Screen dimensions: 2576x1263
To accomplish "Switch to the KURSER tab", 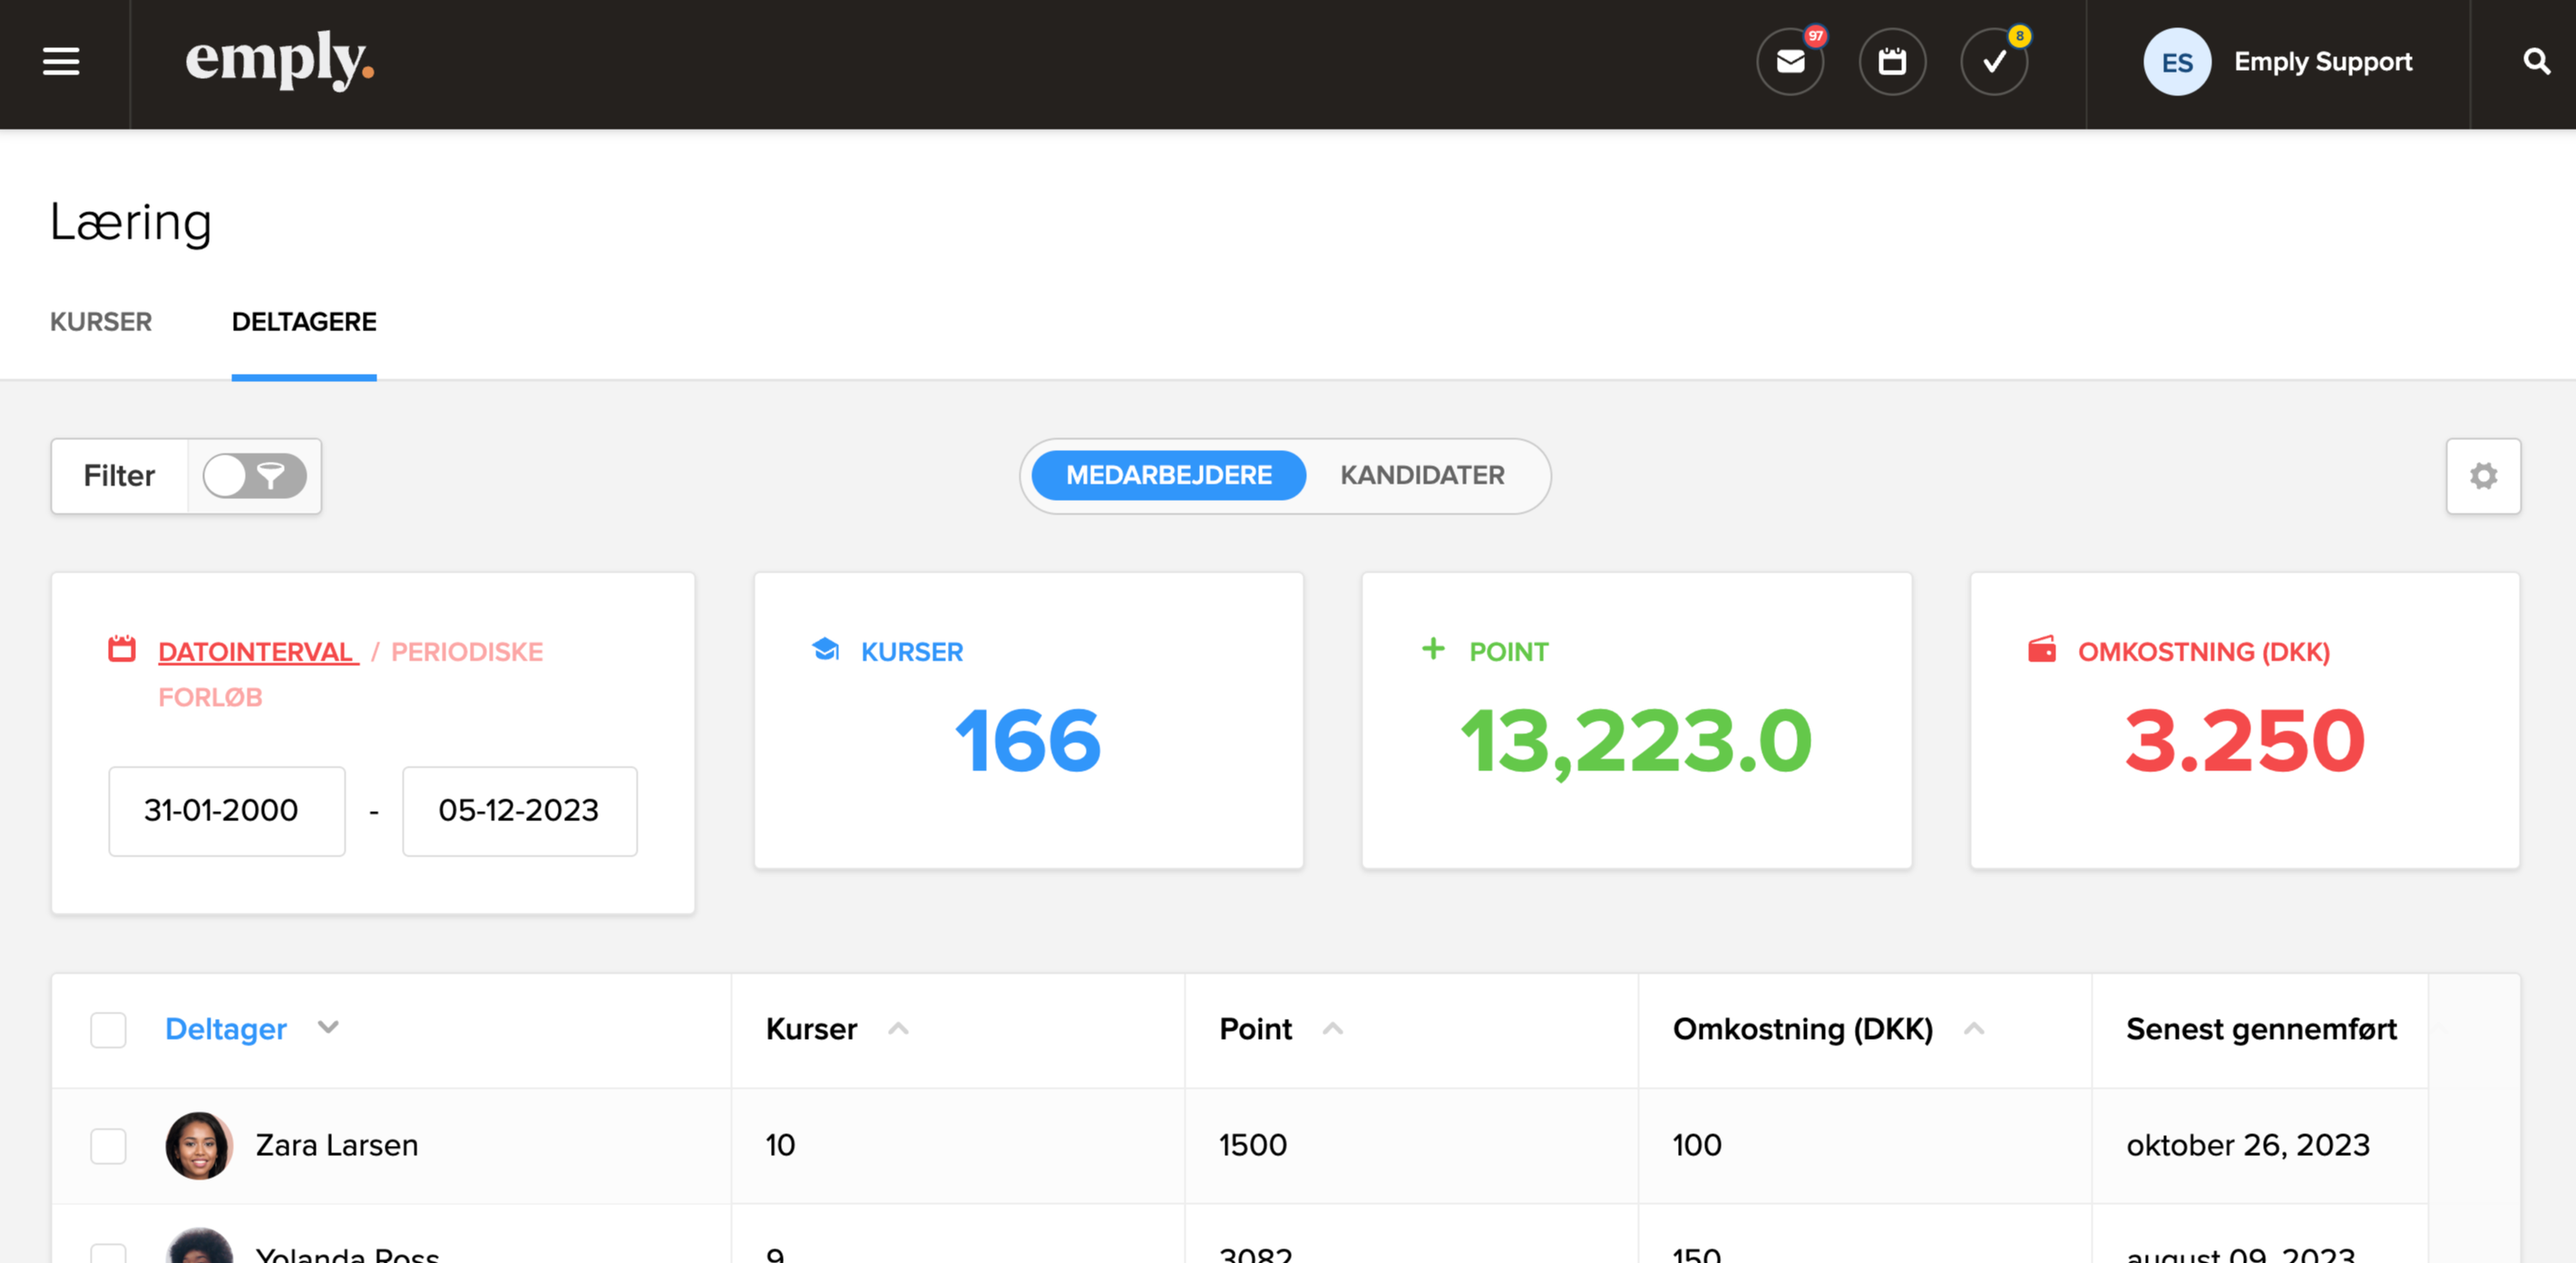I will pyautogui.click(x=101, y=322).
